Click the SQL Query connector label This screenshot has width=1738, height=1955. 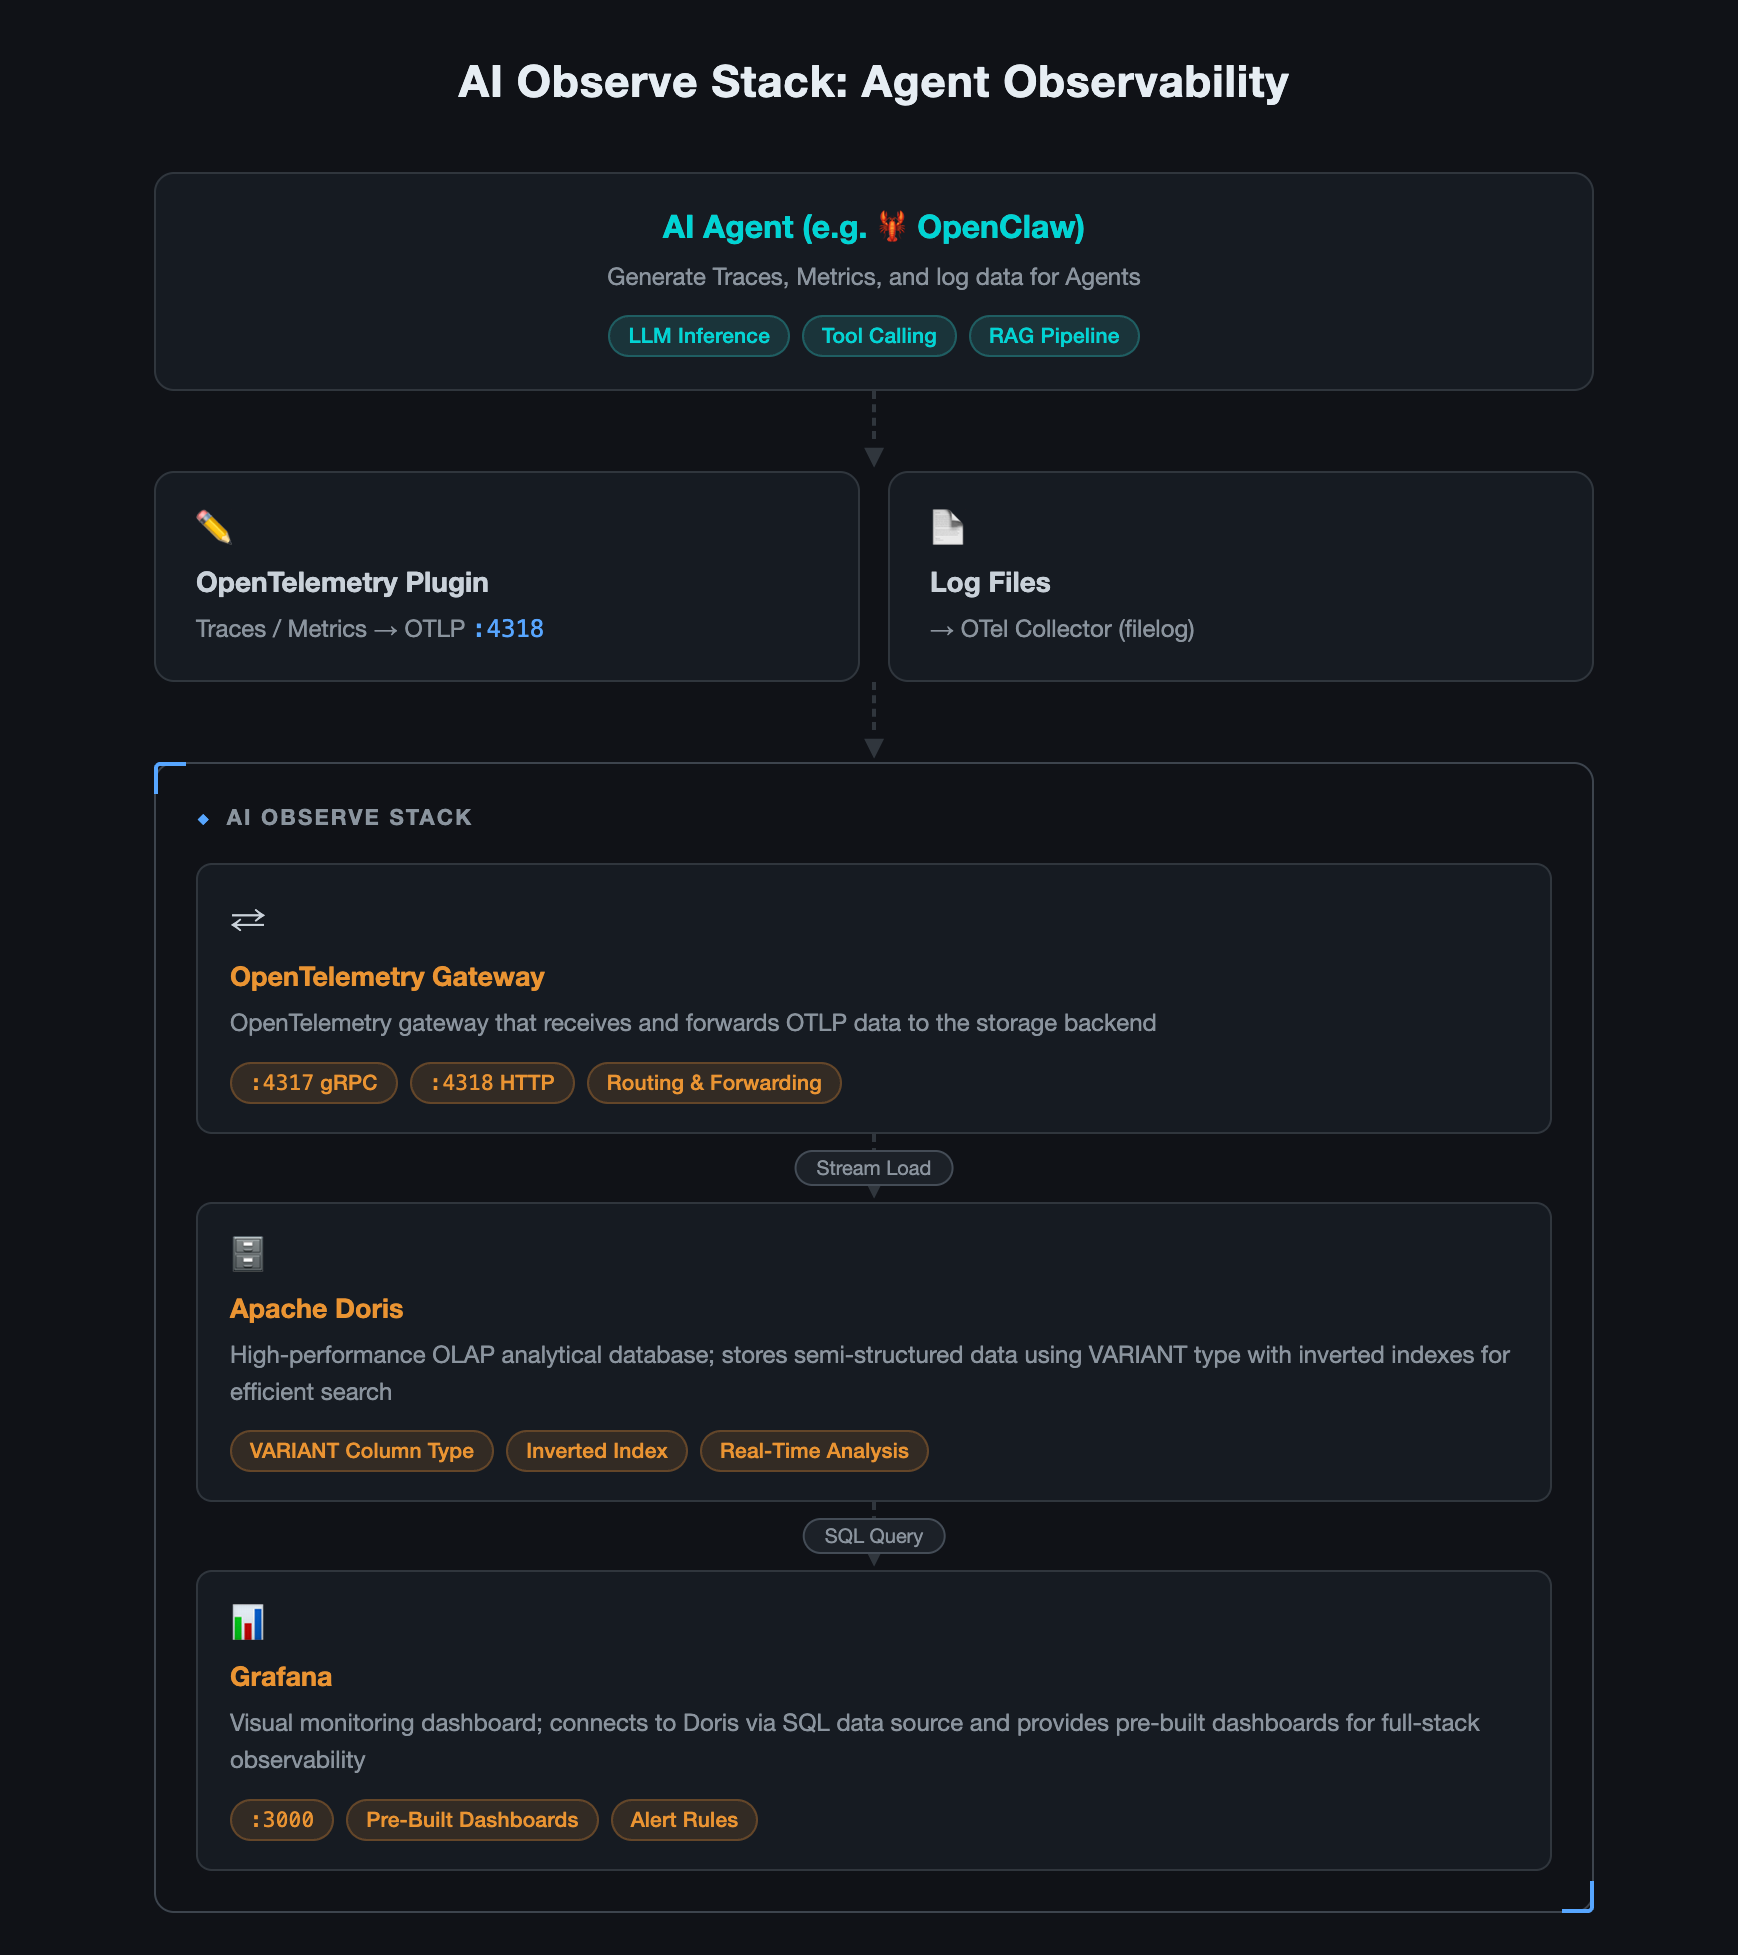coord(873,1536)
